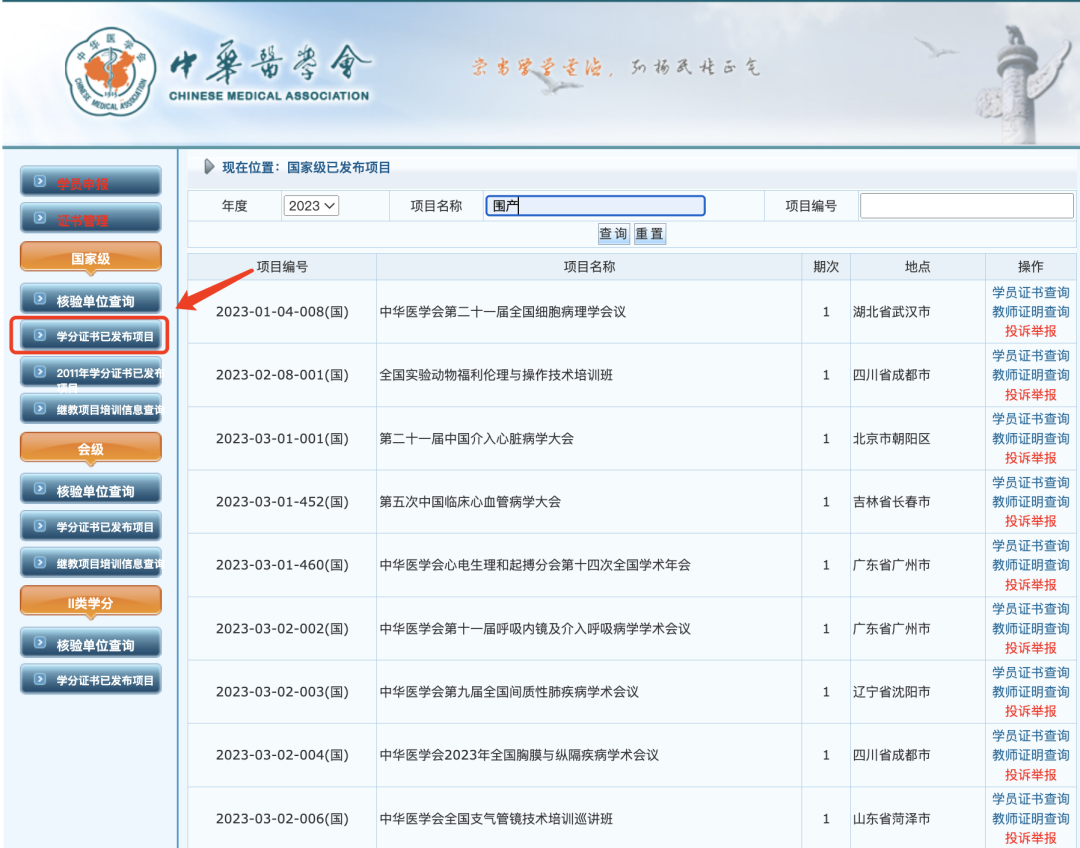This screenshot has width=1080, height=848.
Task: Select the 国家级 section header
Action: coord(91,258)
